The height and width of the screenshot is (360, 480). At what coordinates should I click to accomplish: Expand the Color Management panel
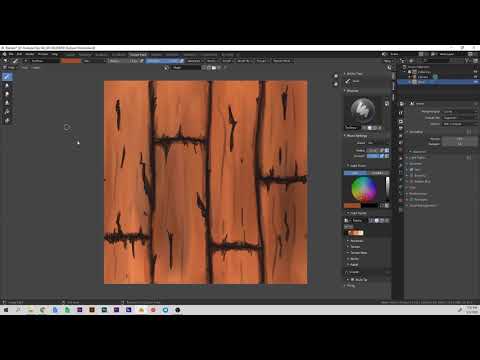[422, 205]
